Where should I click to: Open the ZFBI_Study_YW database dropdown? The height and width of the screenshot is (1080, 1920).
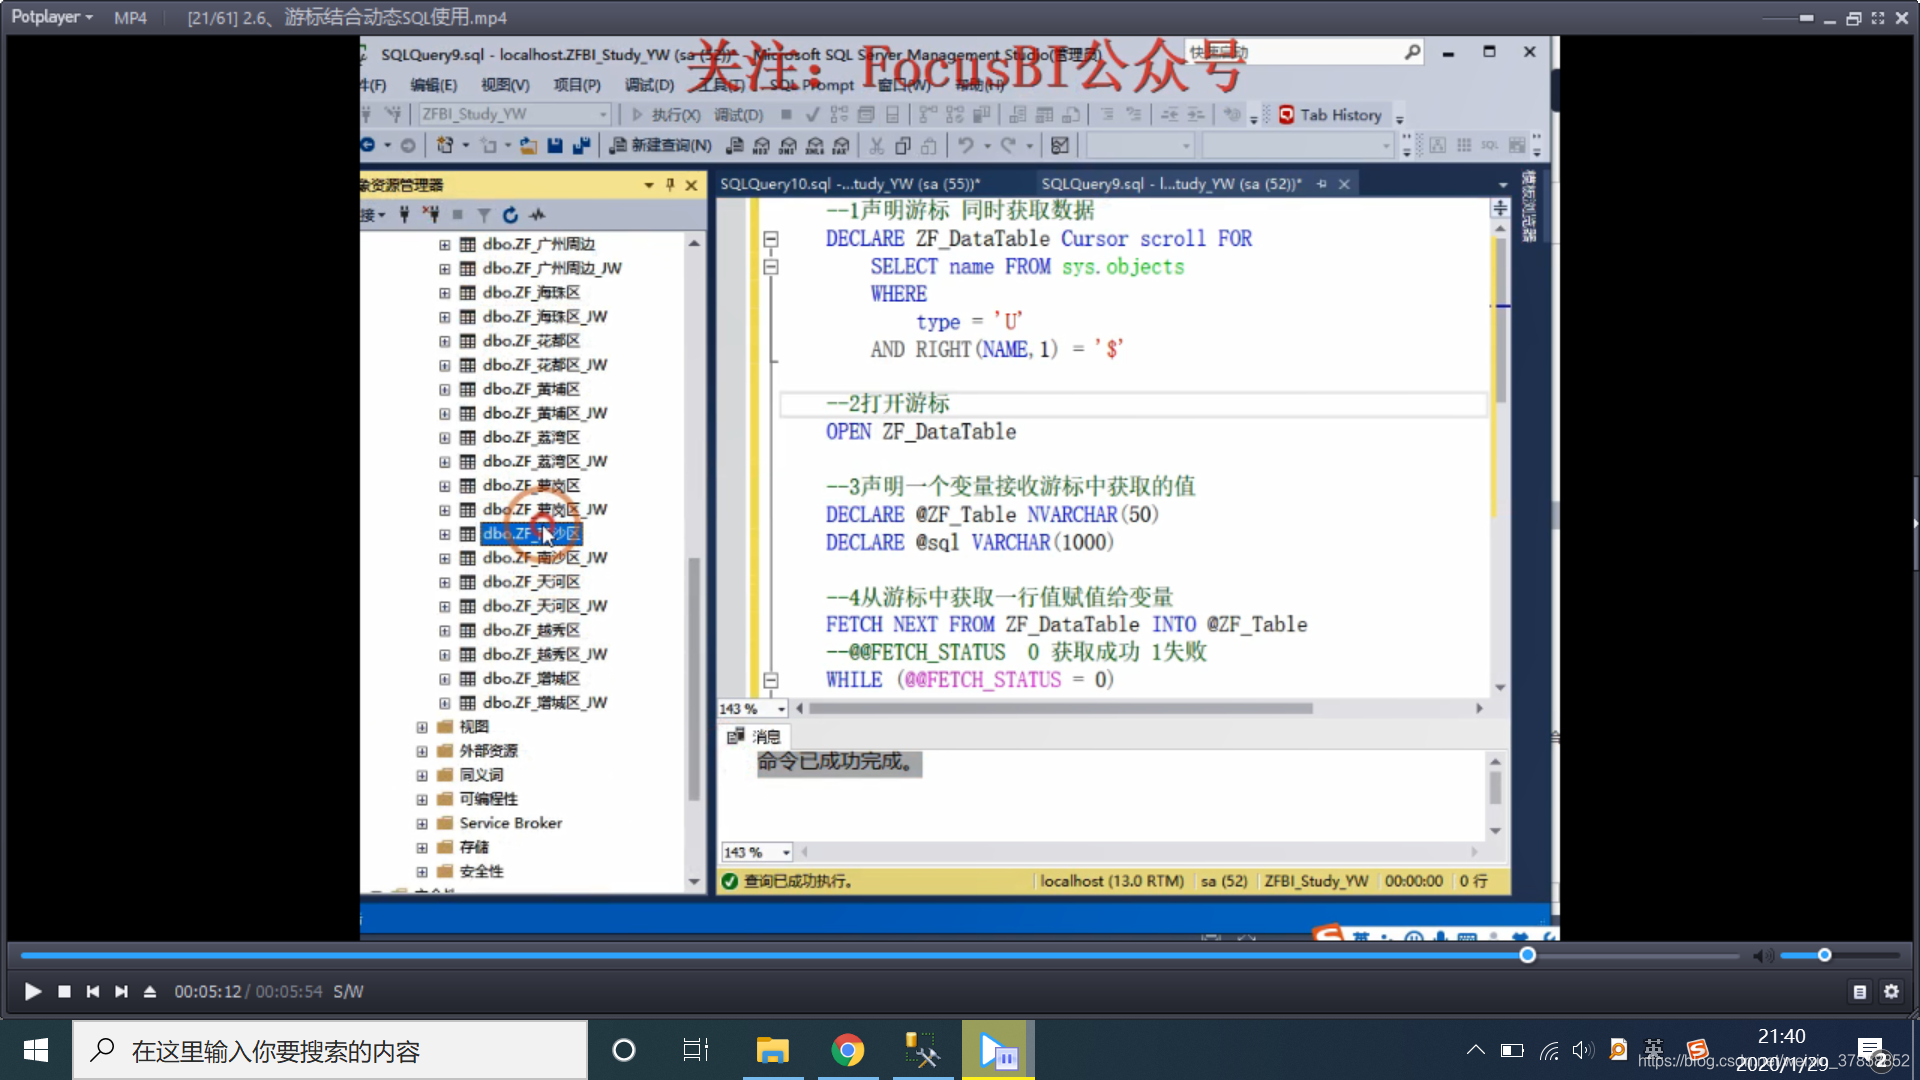(x=603, y=115)
